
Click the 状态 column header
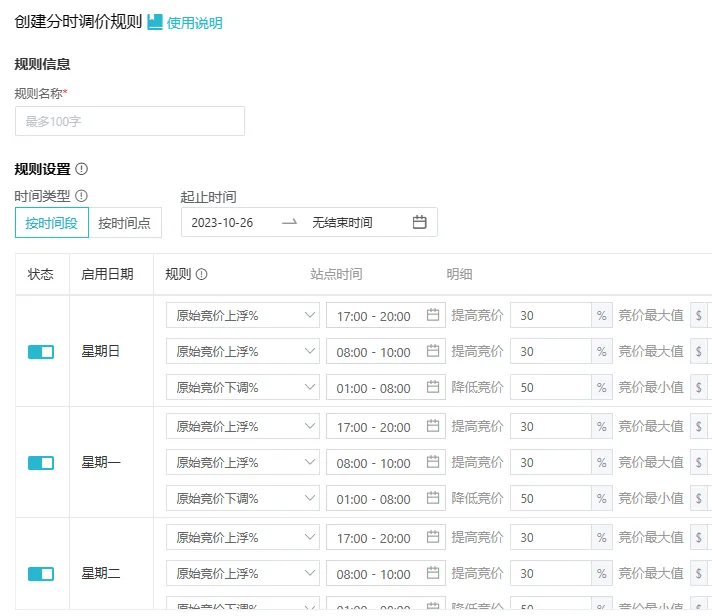[x=40, y=274]
